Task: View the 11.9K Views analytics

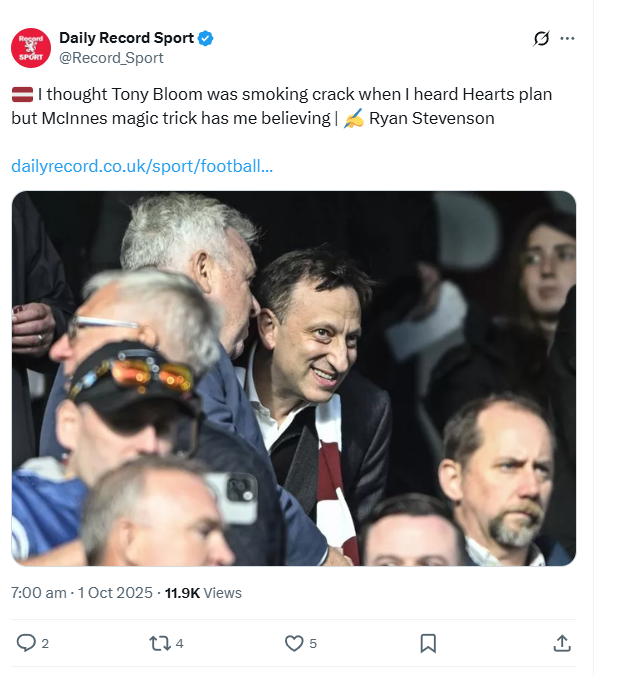Action: [x=204, y=593]
